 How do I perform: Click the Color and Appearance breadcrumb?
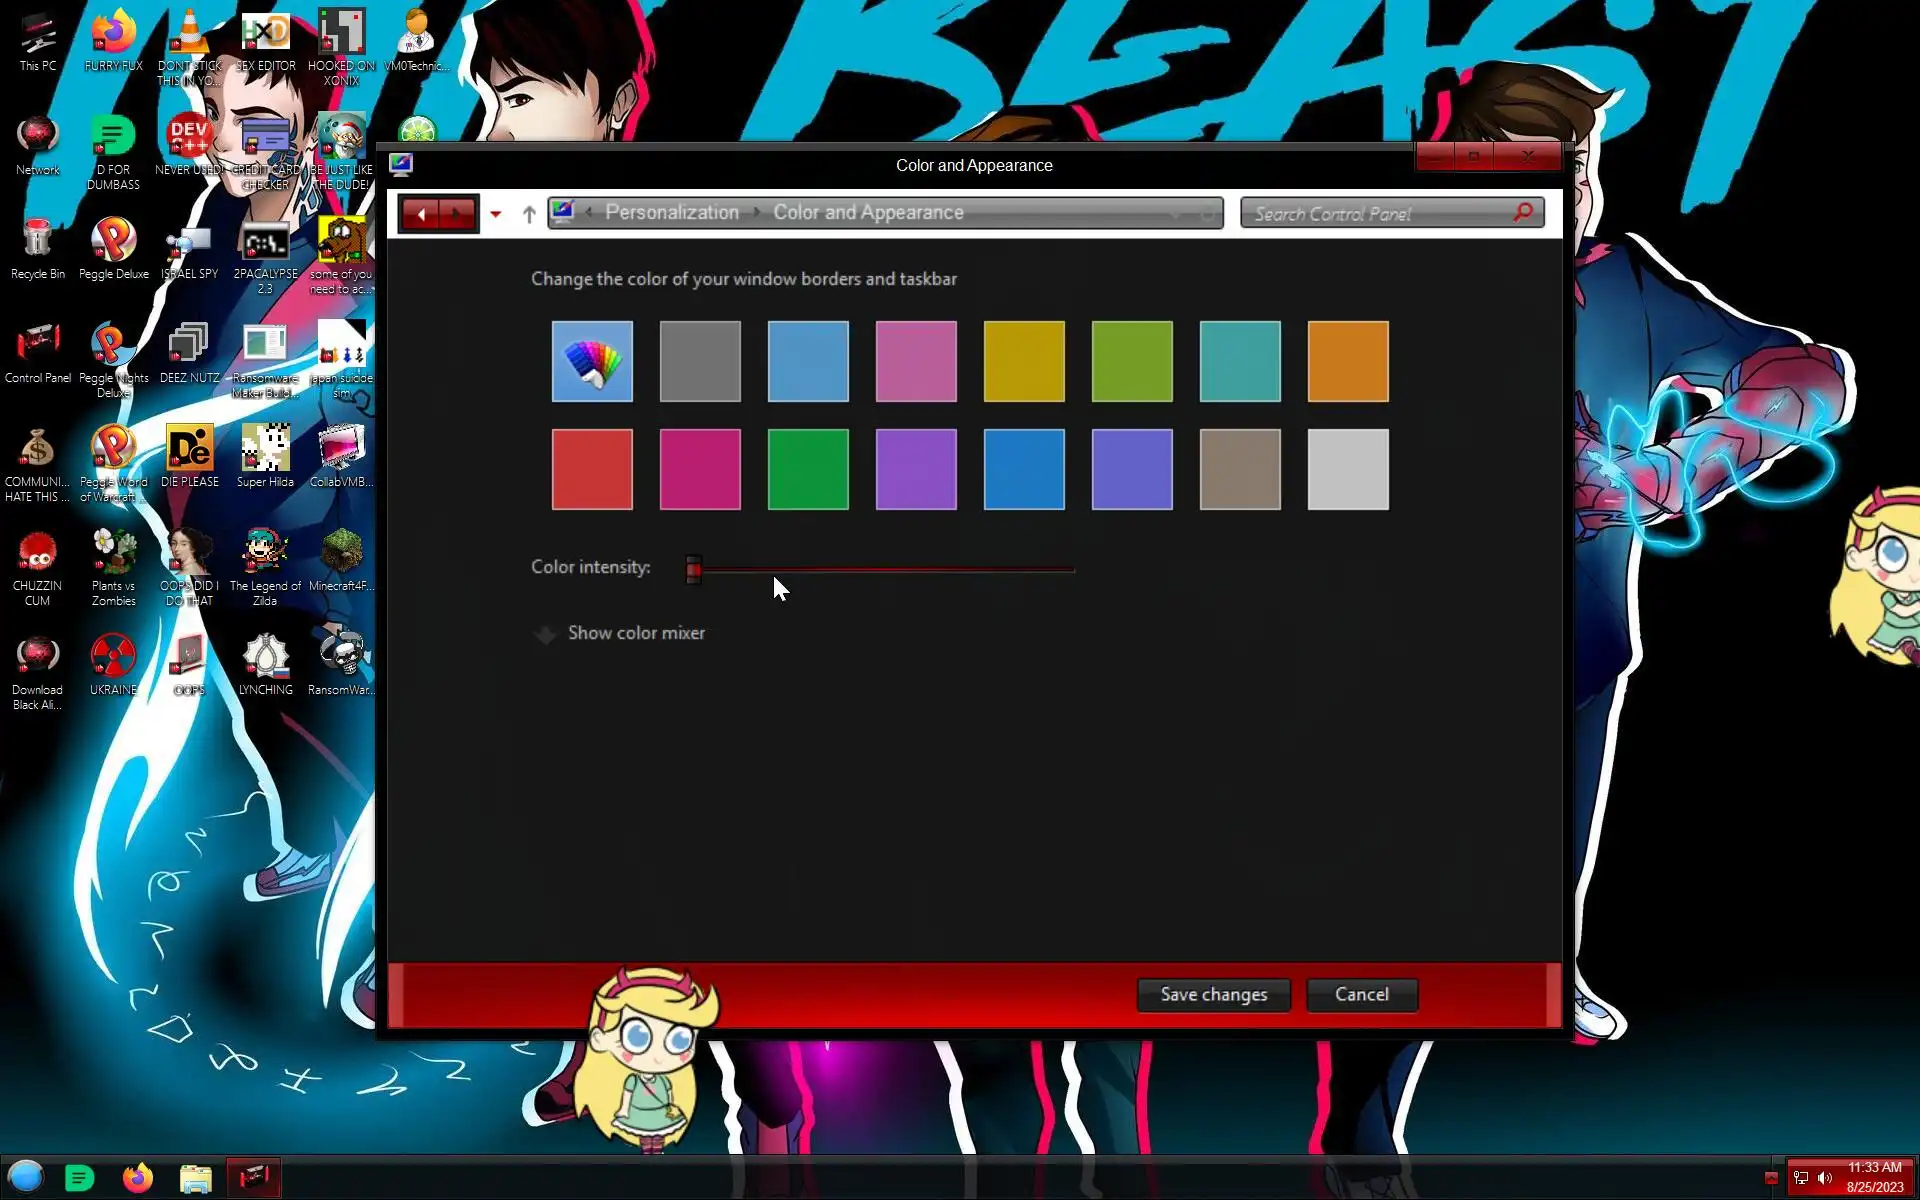point(868,213)
